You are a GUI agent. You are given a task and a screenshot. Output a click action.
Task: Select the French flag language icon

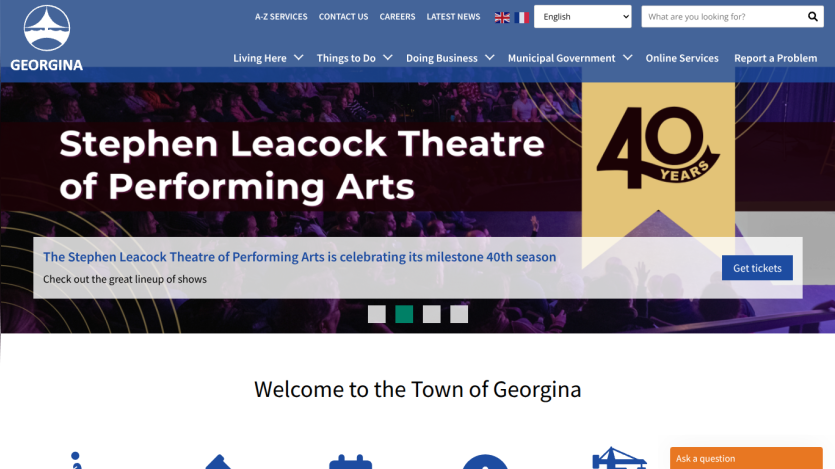522,18
